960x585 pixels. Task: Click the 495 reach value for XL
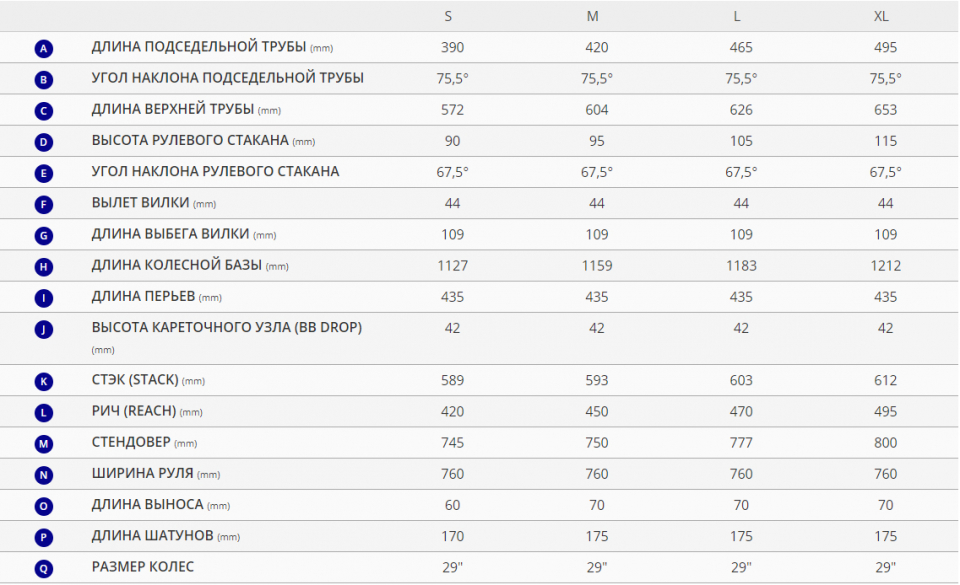point(885,411)
